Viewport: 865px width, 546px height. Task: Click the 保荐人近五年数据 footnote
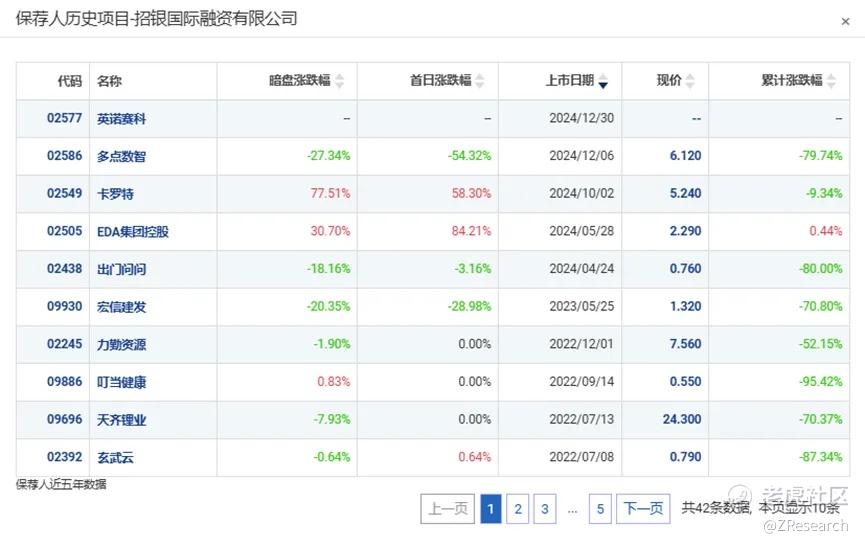61,485
